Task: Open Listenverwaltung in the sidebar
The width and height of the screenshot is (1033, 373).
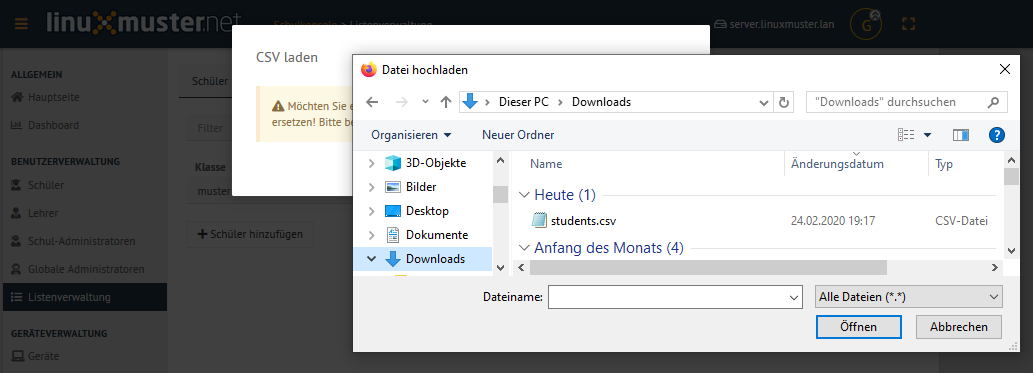Action: (84, 297)
